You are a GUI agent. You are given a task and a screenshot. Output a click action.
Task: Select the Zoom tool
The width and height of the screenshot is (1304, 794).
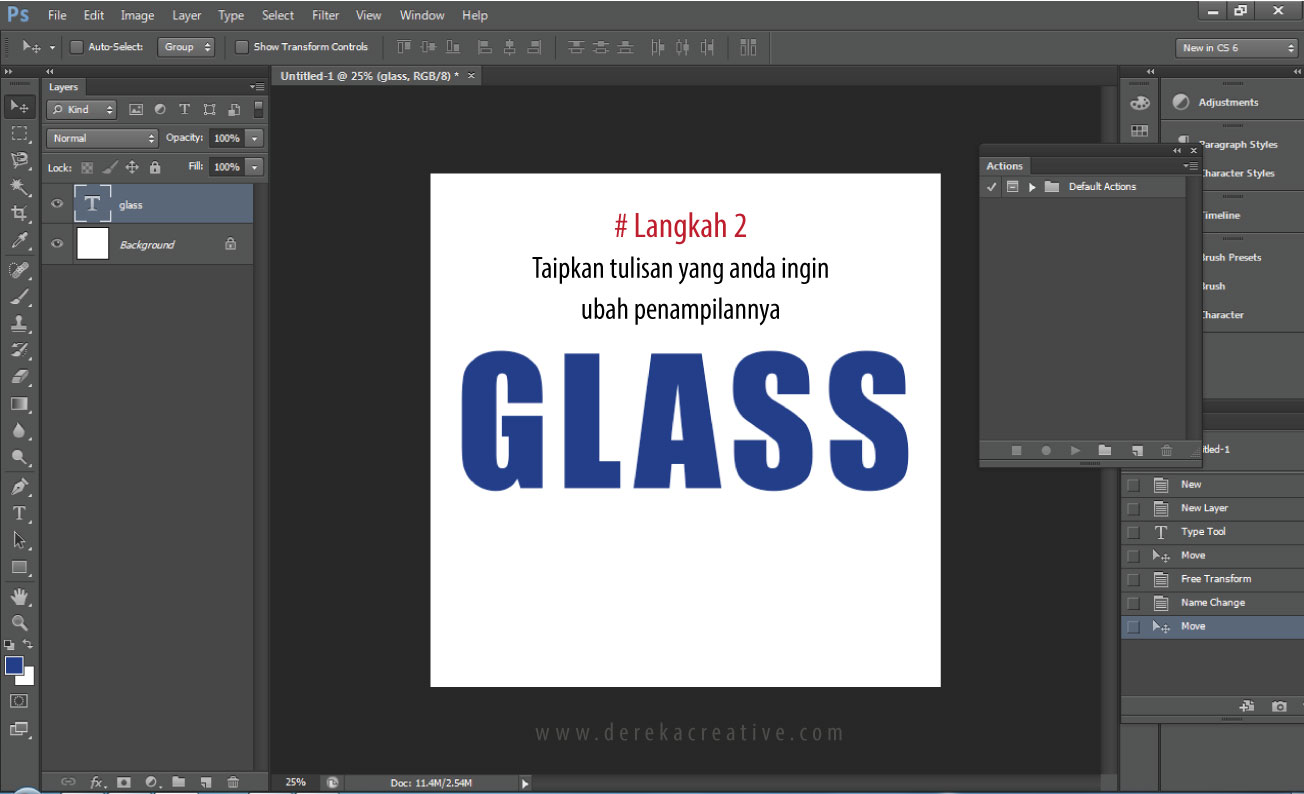(19, 622)
